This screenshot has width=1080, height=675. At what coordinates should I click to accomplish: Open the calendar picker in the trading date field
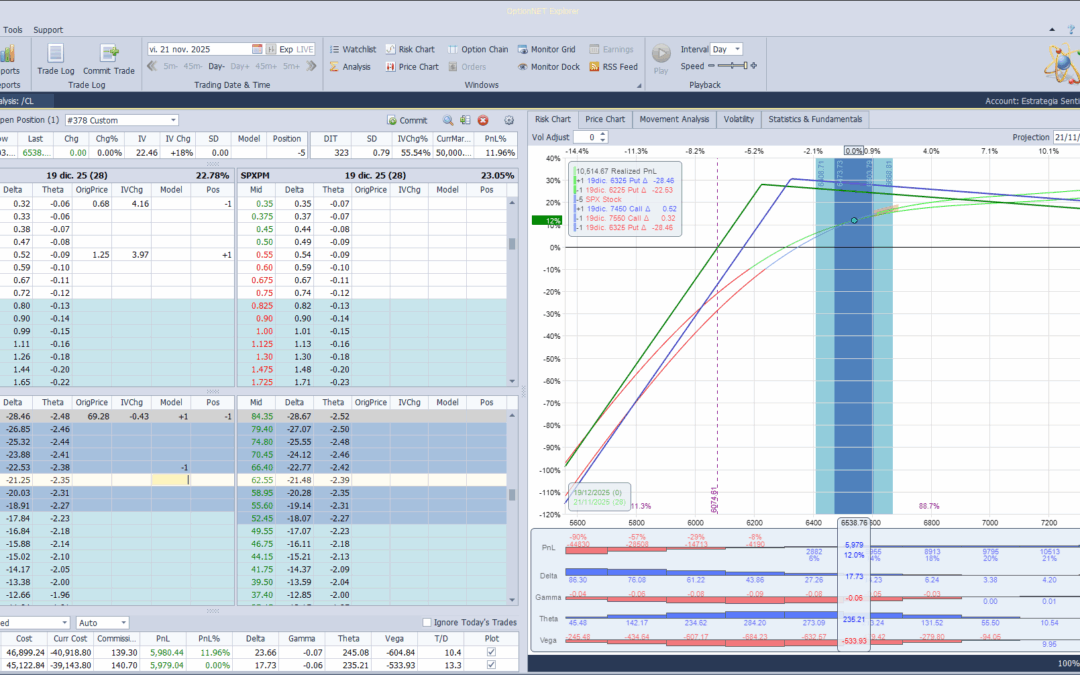pyautogui.click(x=257, y=49)
